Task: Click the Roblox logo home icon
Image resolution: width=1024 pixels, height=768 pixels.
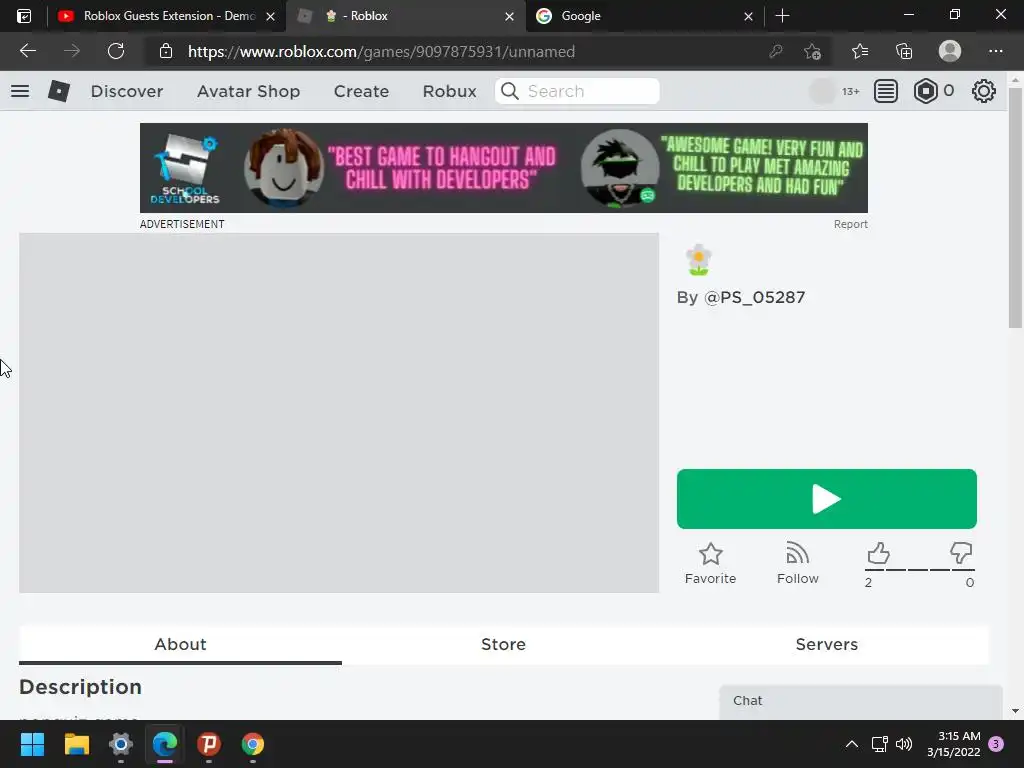Action: (x=59, y=91)
